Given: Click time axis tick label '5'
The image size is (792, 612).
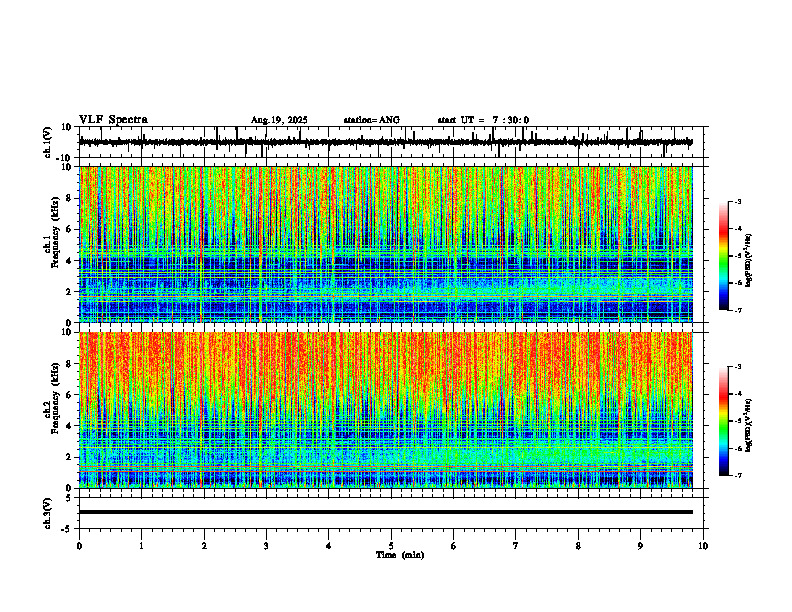Looking at the screenshot, I should (391, 546).
